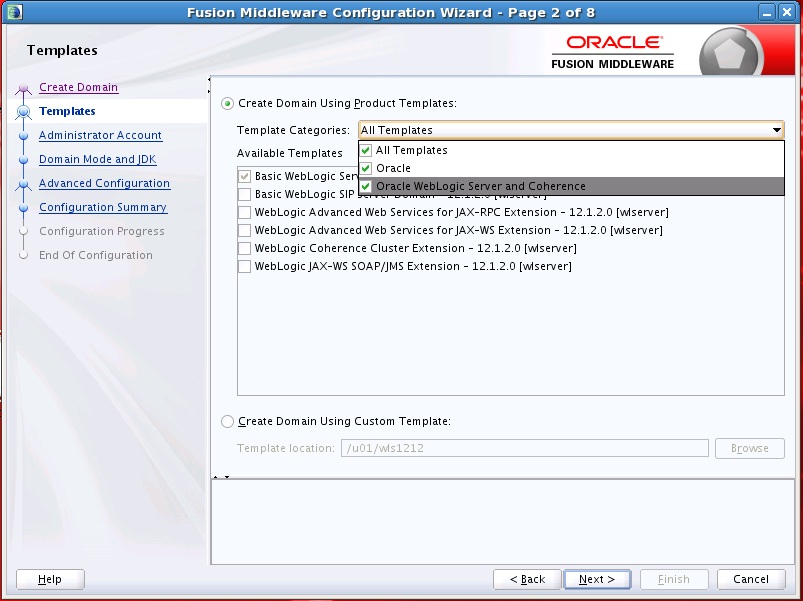This screenshot has height=601, width=803.
Task: Choose Oracle WebLogic Server and Coherence category
Action: tap(571, 186)
